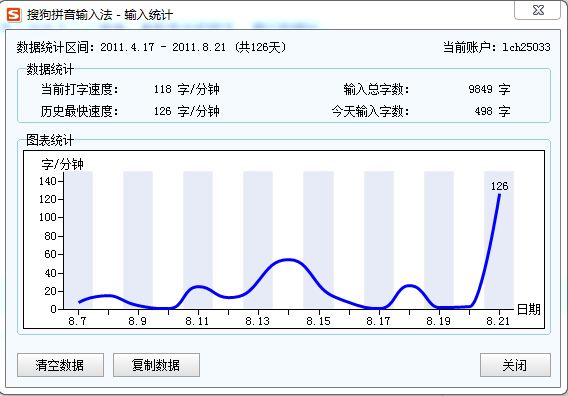Image resolution: width=568 pixels, height=396 pixels.
Task: Click the 输入总字数 label
Action: pyautogui.click(x=376, y=89)
